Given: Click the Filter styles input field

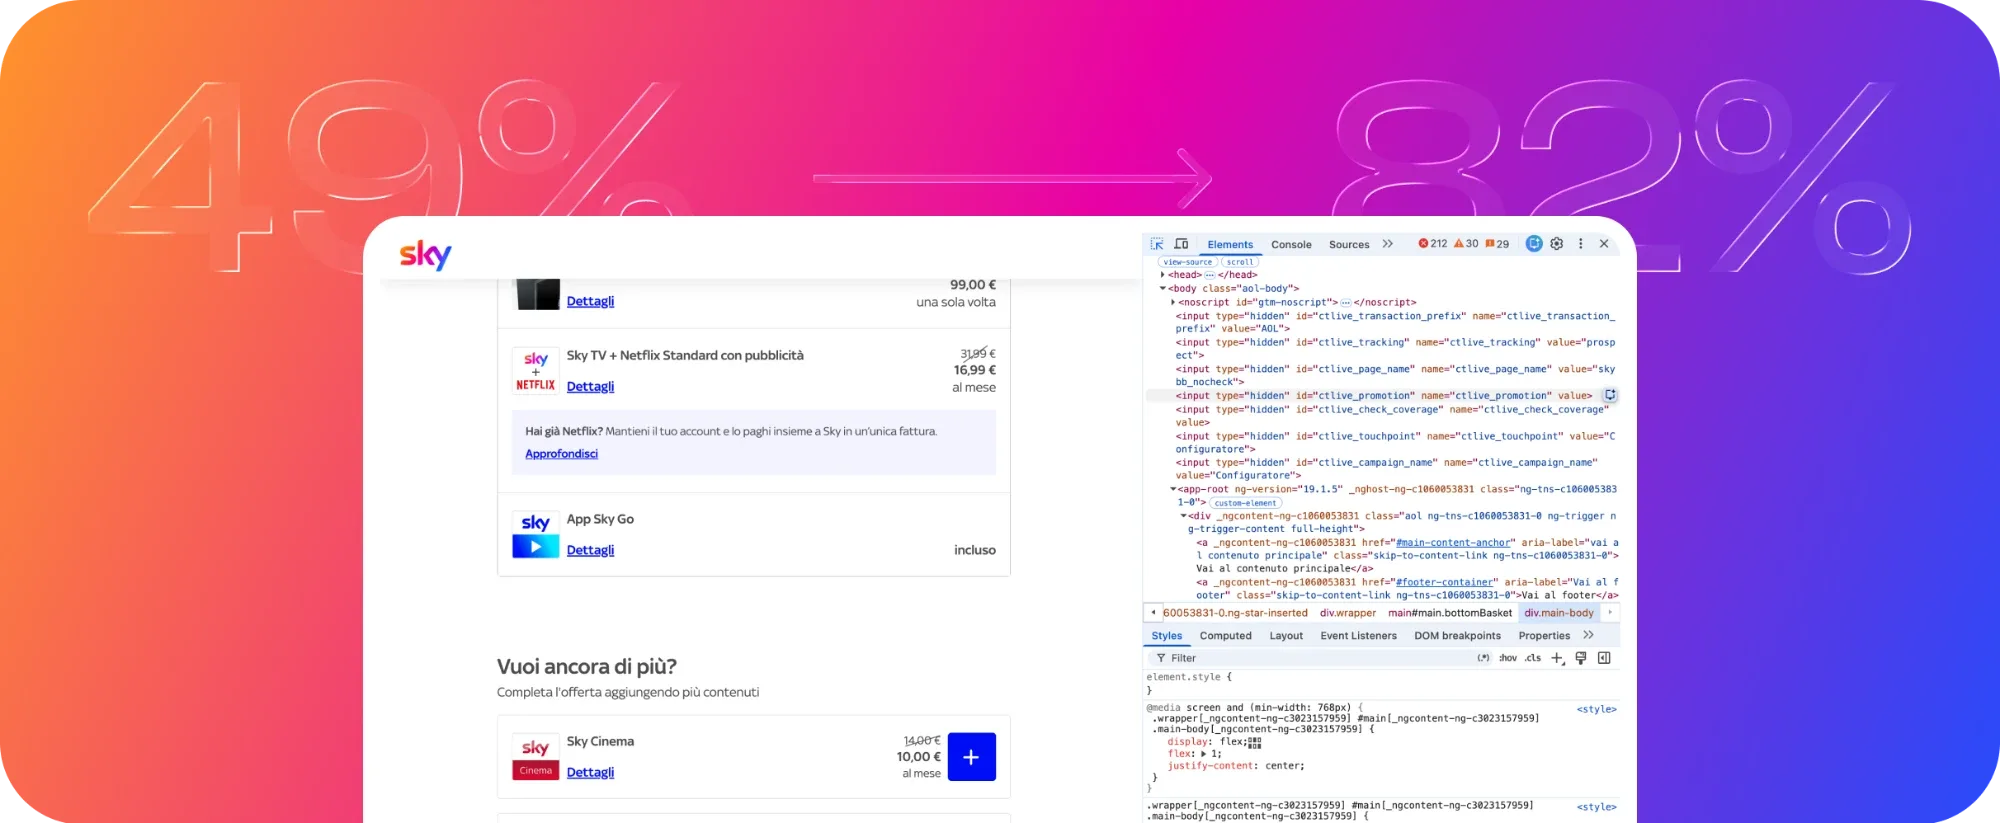Looking at the screenshot, I should point(1318,658).
